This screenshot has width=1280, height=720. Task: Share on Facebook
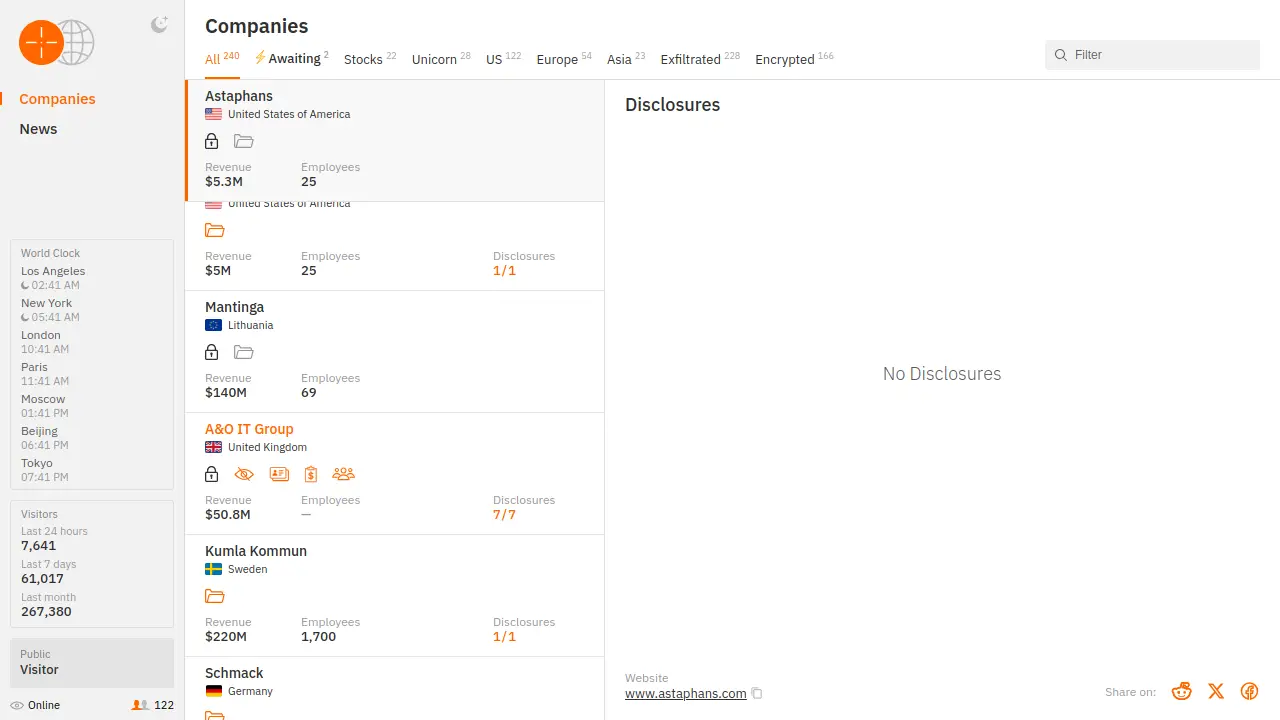1249,691
